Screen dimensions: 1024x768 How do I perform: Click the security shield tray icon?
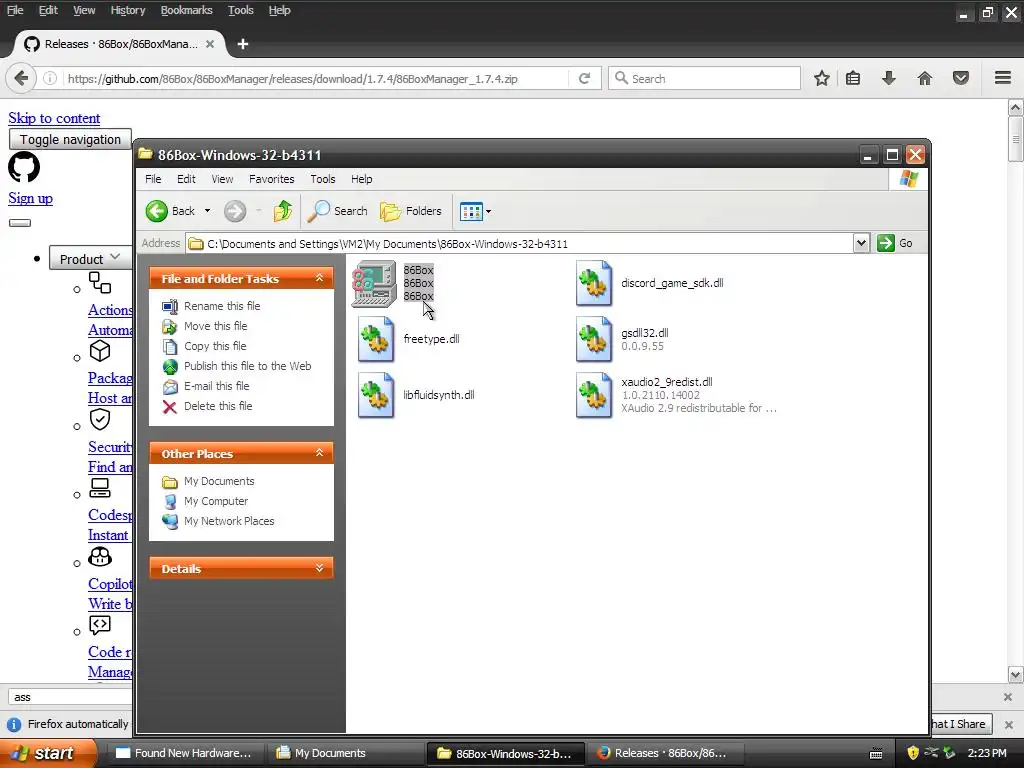pos(913,753)
